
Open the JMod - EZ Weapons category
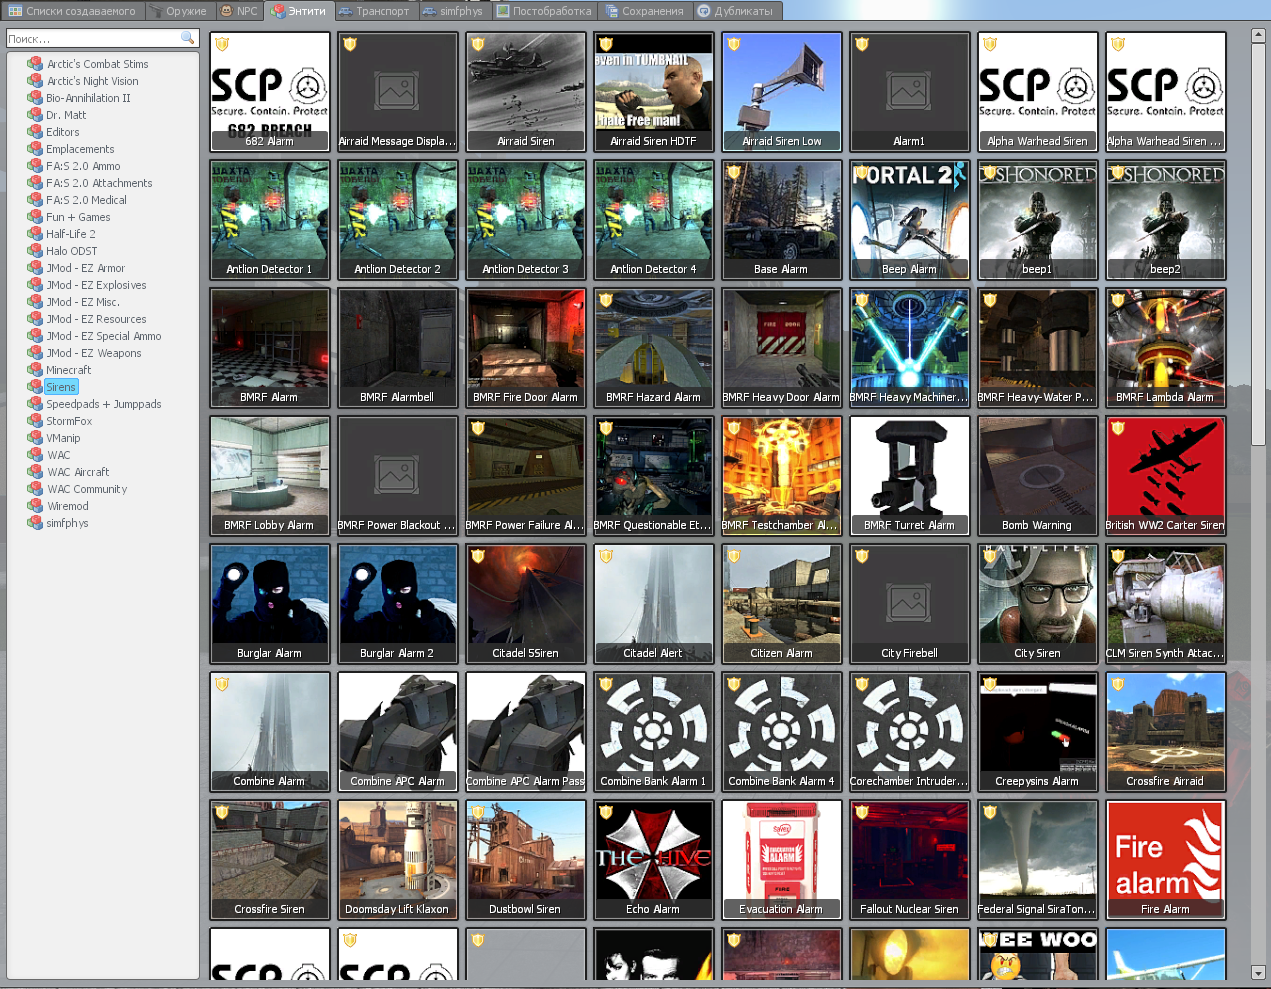click(x=94, y=353)
